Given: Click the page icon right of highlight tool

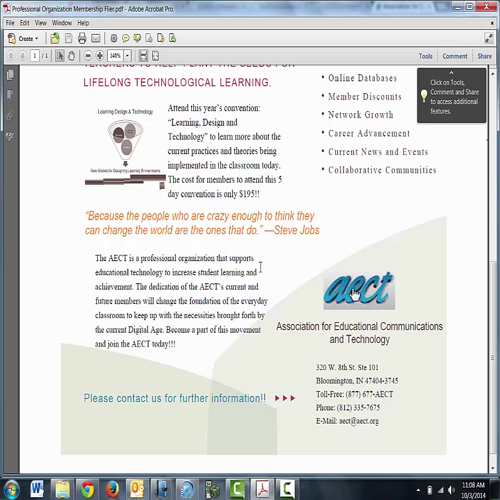Looking at the screenshot, I should (x=149, y=39).
